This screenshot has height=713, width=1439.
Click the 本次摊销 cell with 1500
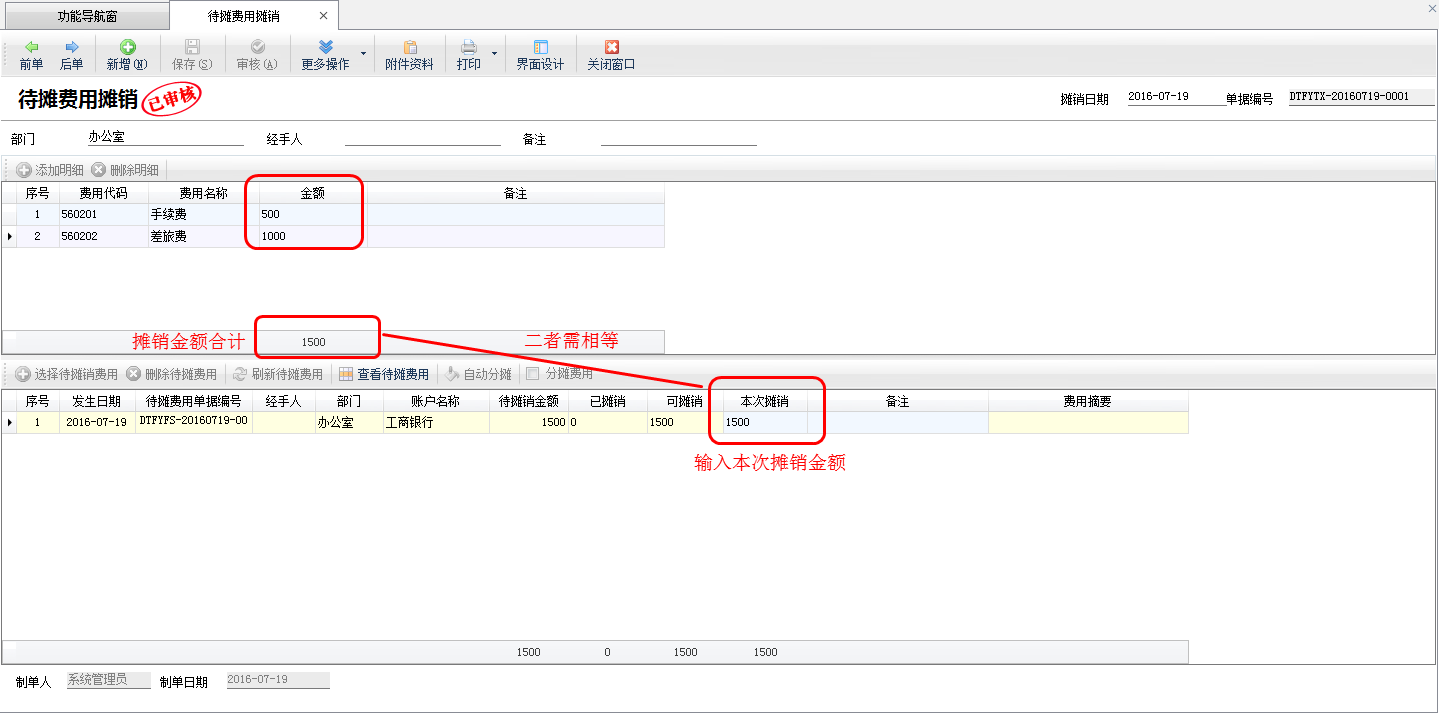765,422
